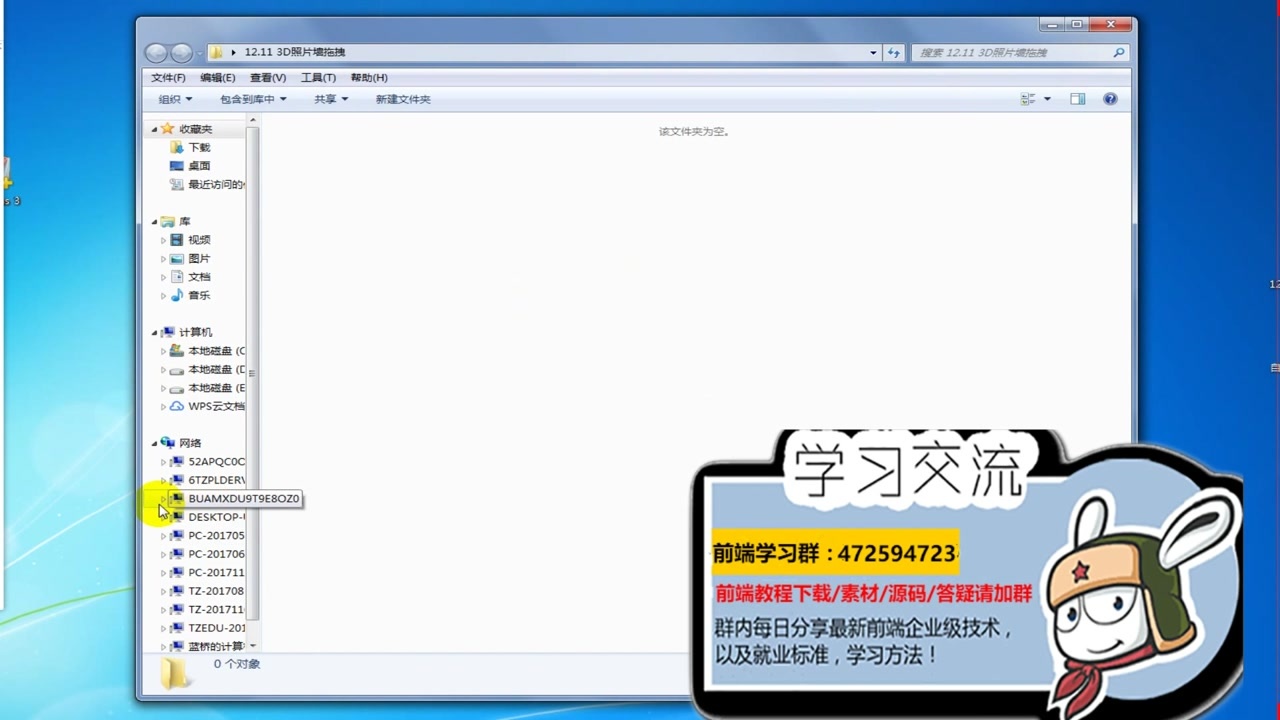Image resolution: width=1280 pixels, height=720 pixels.
Task: Click the breadcrumb arrow before the 12.11 folder name
Action: [233, 52]
